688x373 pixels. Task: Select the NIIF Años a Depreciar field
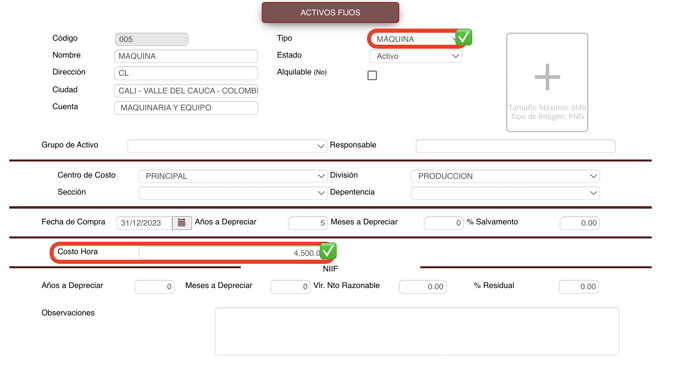(x=154, y=287)
